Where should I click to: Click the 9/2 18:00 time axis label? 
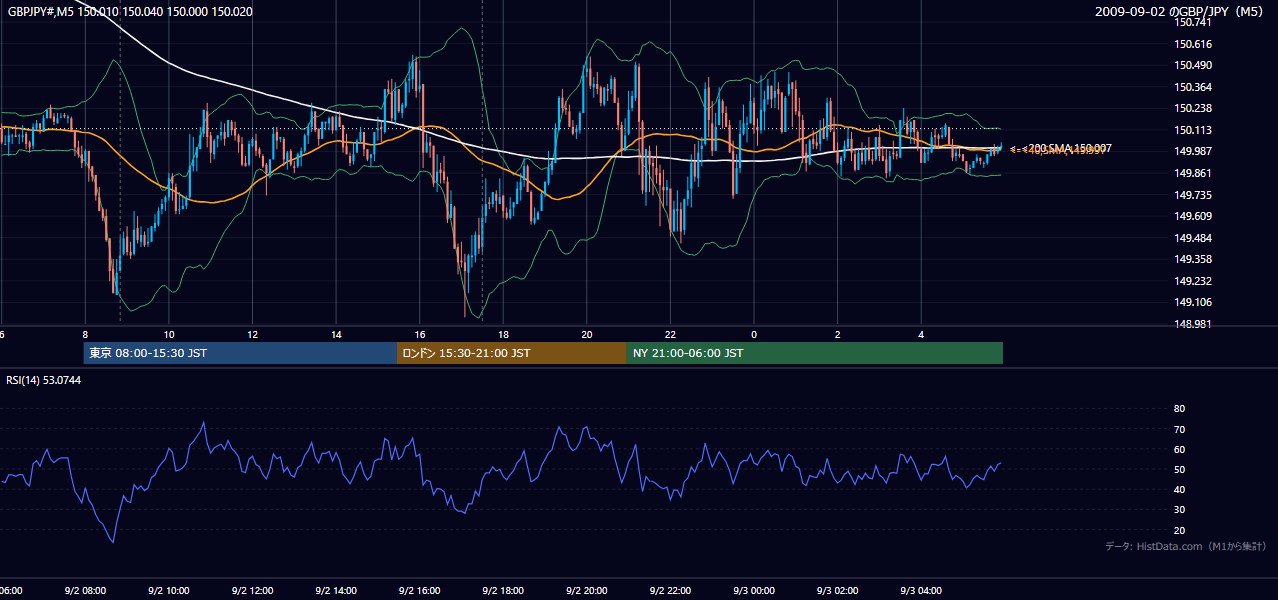(503, 591)
